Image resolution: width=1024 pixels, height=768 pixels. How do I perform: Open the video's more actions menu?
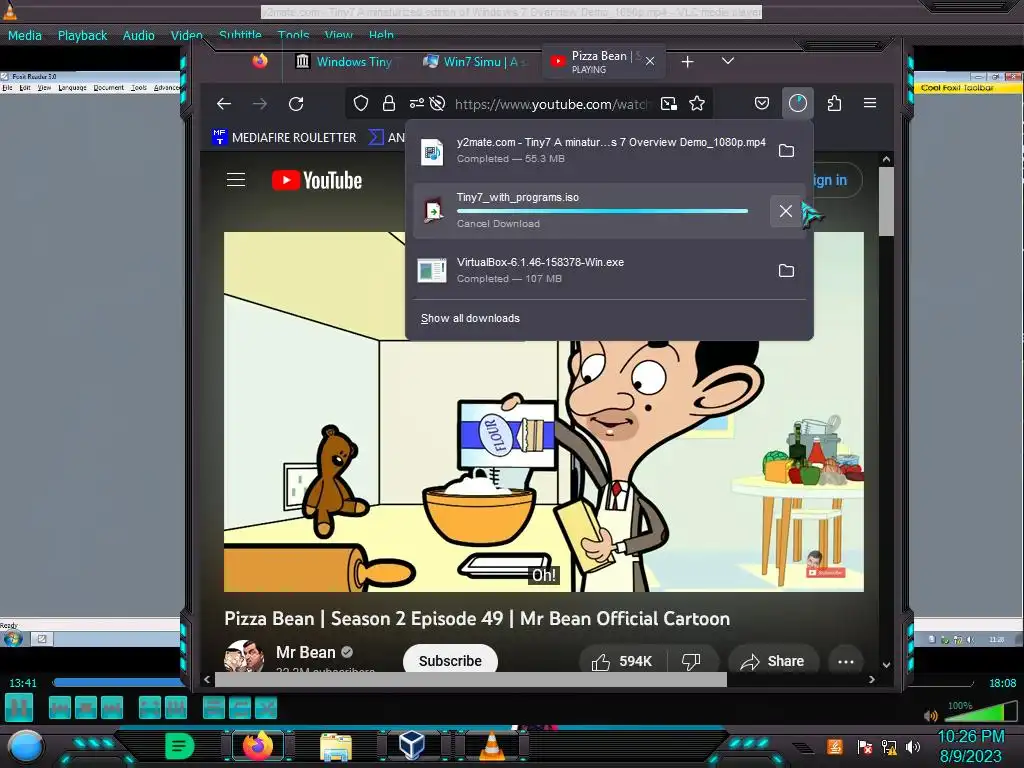pyautogui.click(x=846, y=661)
